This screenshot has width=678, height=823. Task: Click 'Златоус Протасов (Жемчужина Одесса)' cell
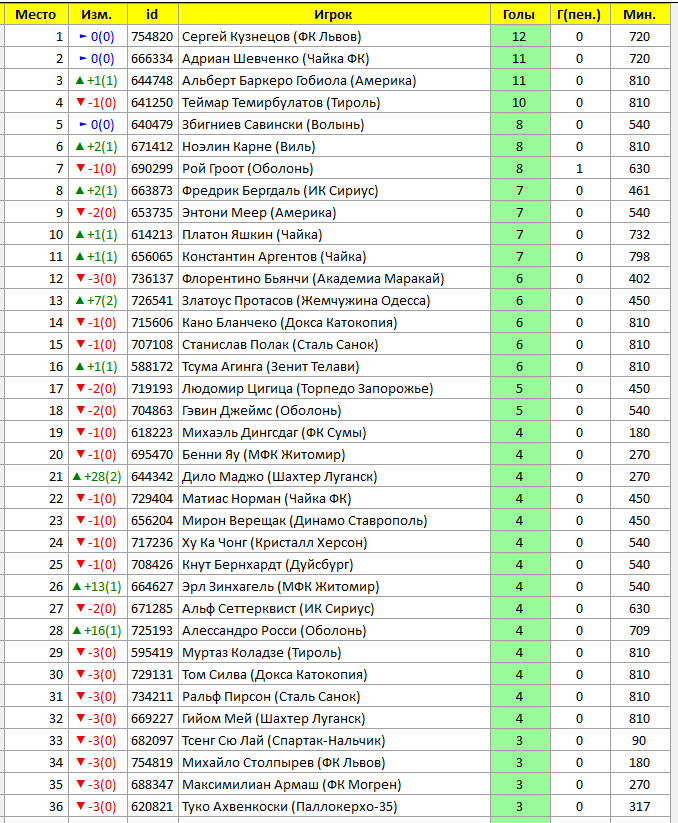click(x=334, y=301)
